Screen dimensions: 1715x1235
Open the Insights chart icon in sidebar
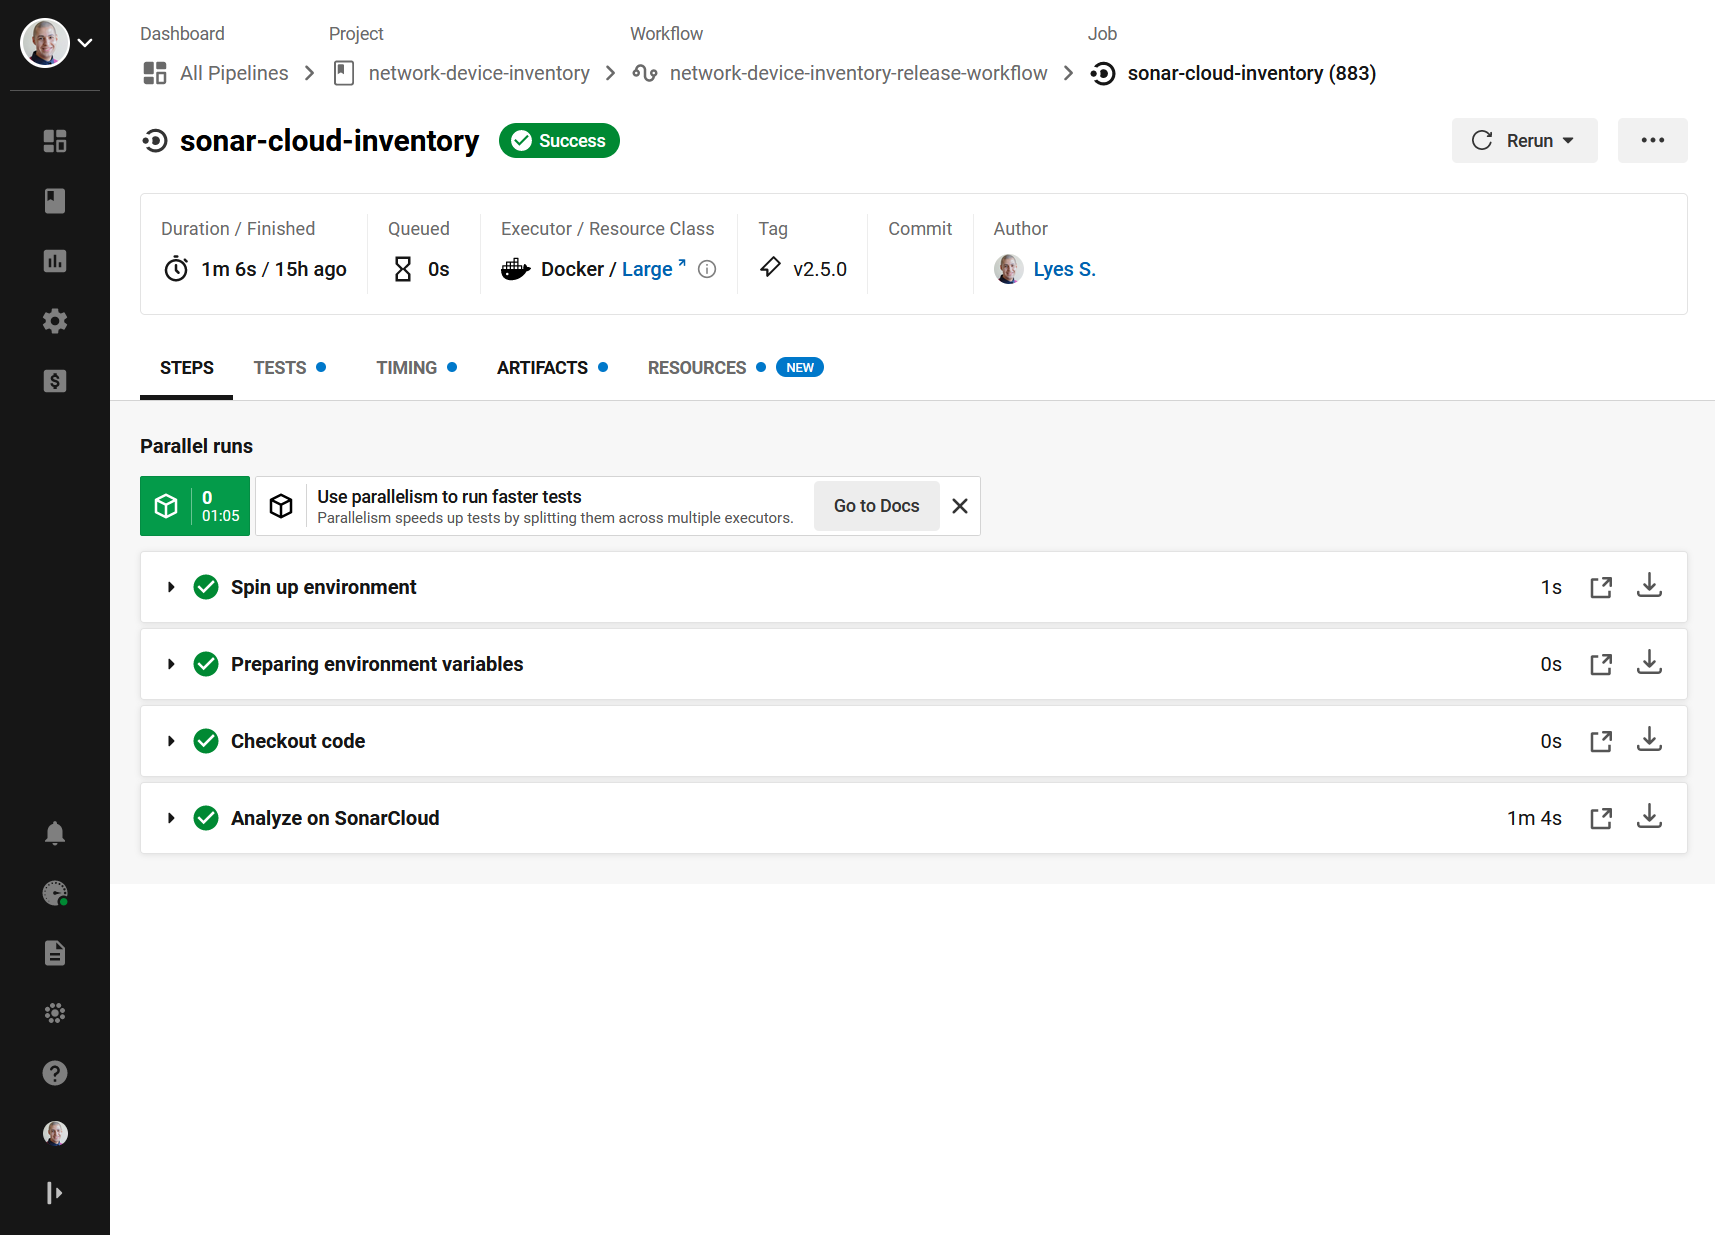point(55,261)
